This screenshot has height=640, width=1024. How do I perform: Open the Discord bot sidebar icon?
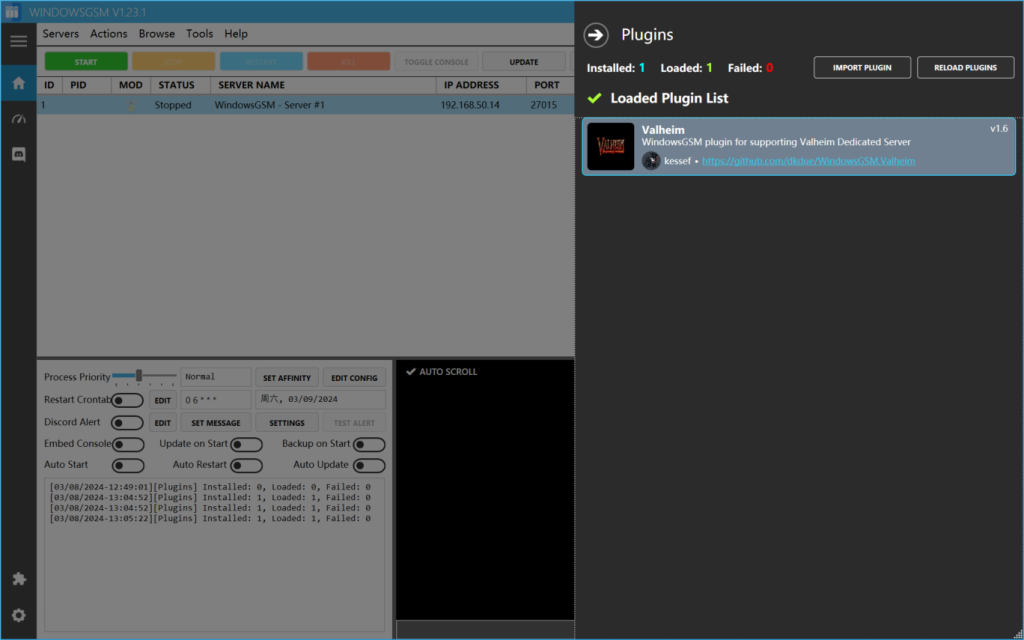point(18,155)
